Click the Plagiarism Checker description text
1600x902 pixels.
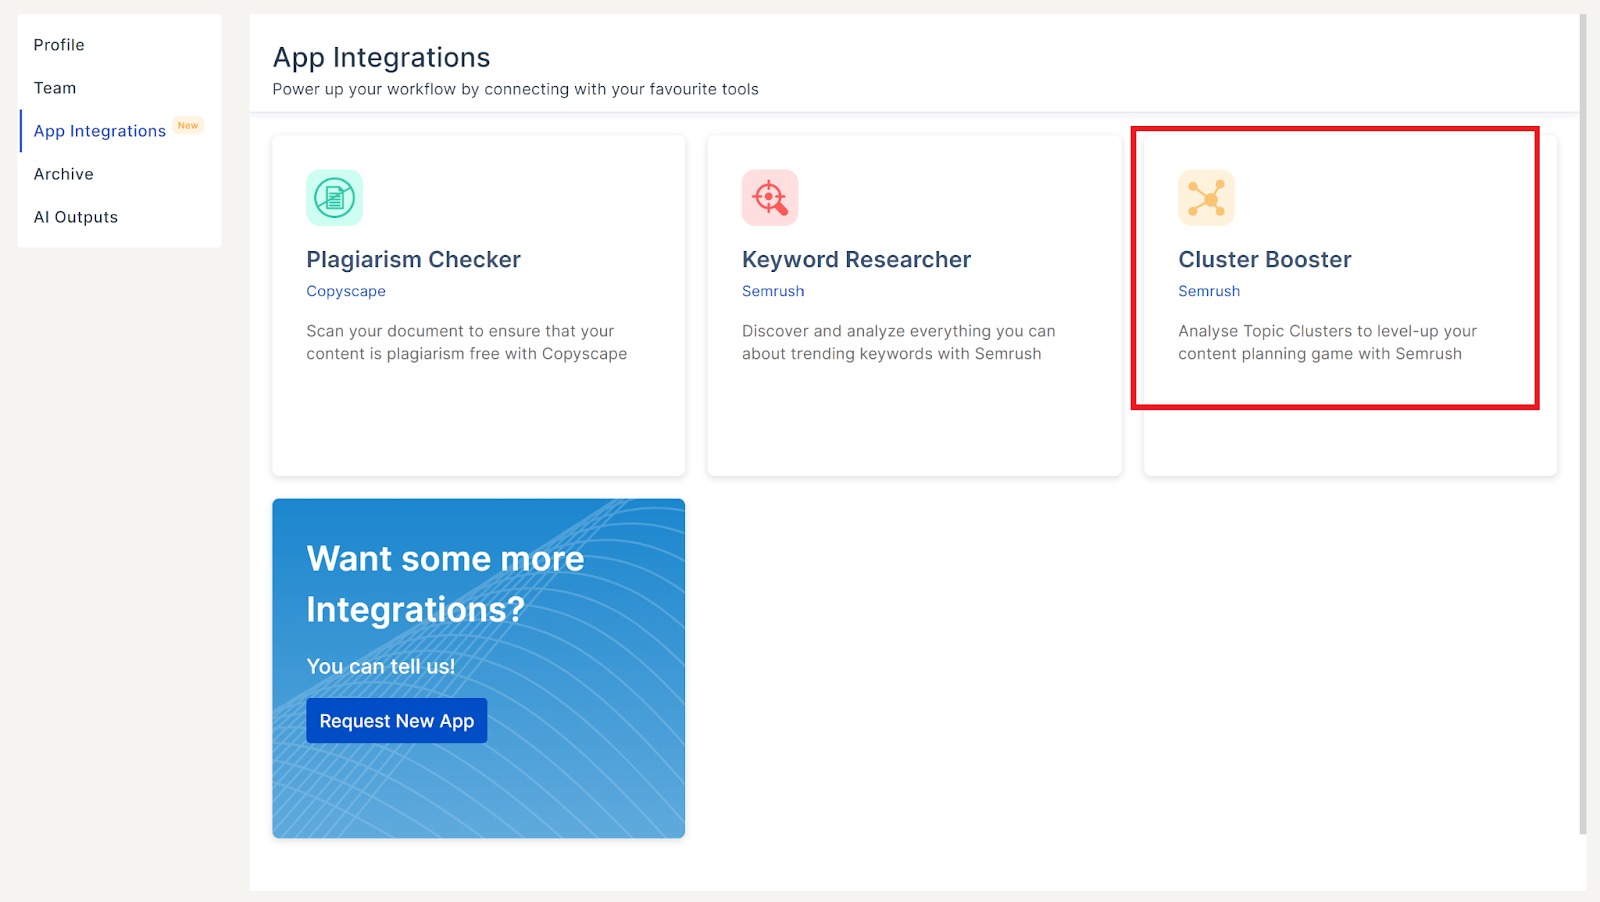466,342
